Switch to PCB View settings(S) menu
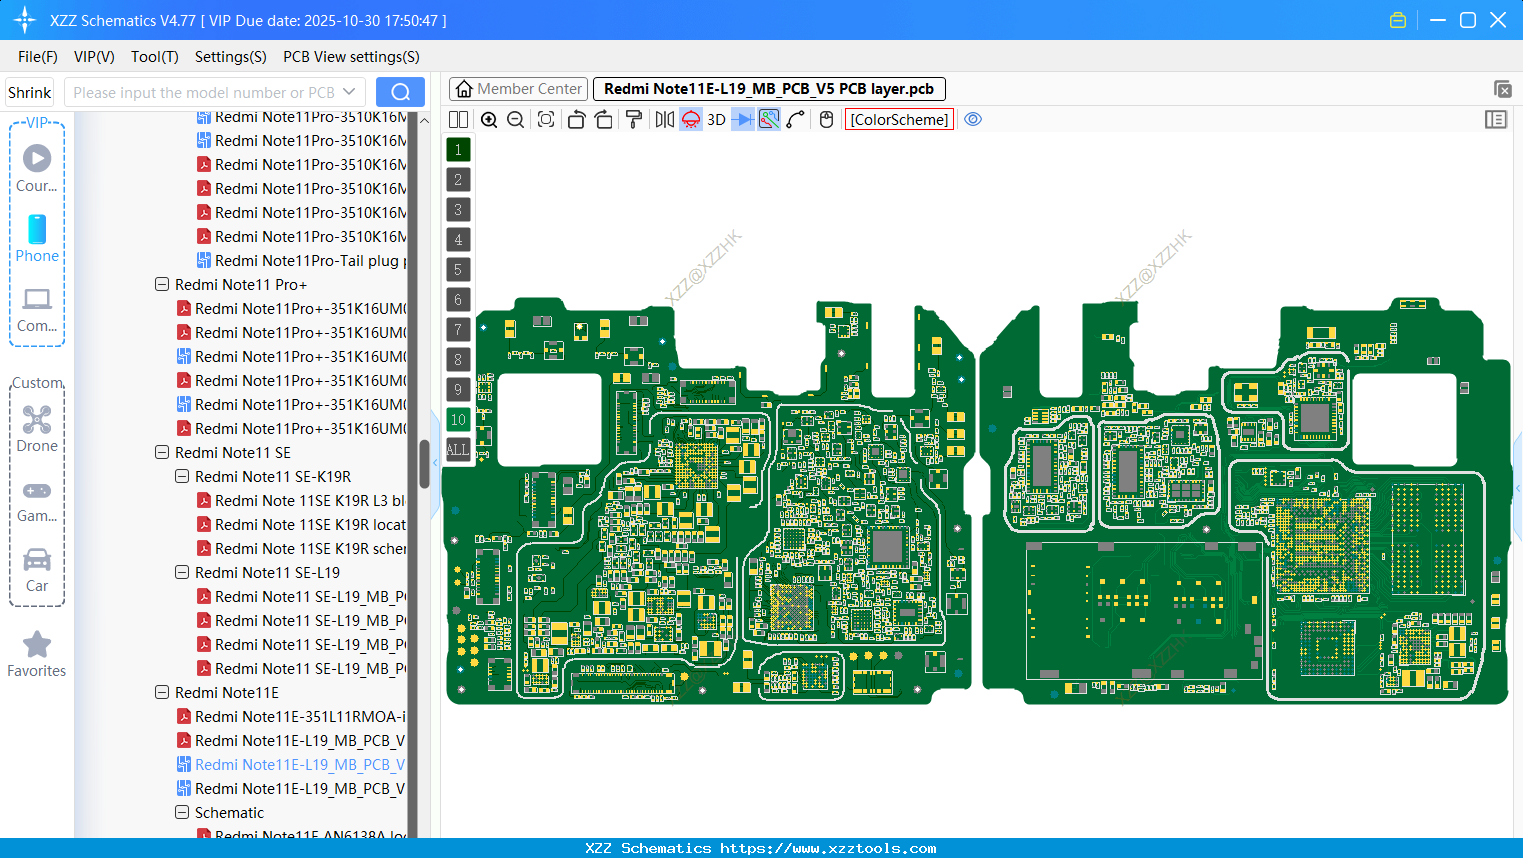The image size is (1523, 858). [350, 57]
